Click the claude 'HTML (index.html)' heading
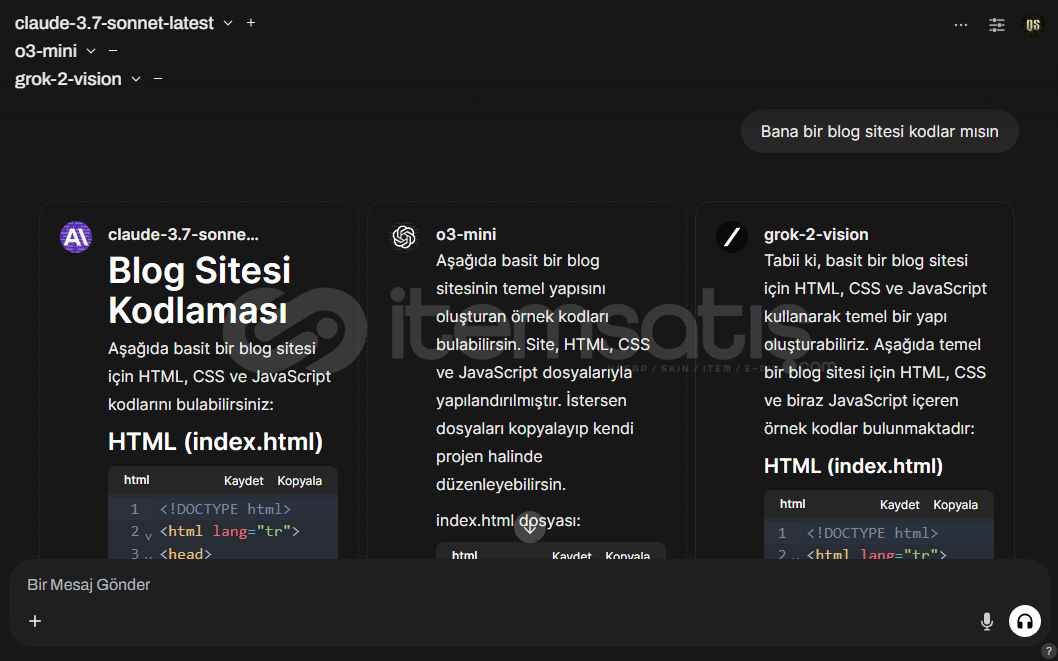Viewport: 1058px width, 661px height. point(215,442)
